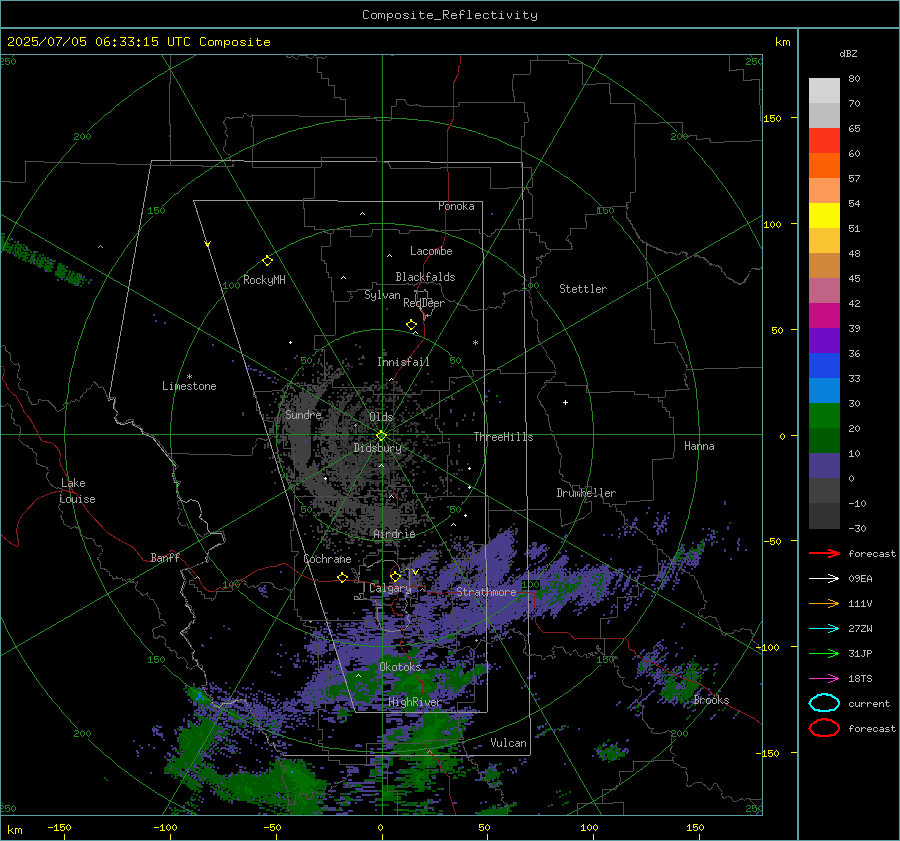The width and height of the screenshot is (900, 841).
Task: Click the dBZ legend heading
Action: pos(848,53)
